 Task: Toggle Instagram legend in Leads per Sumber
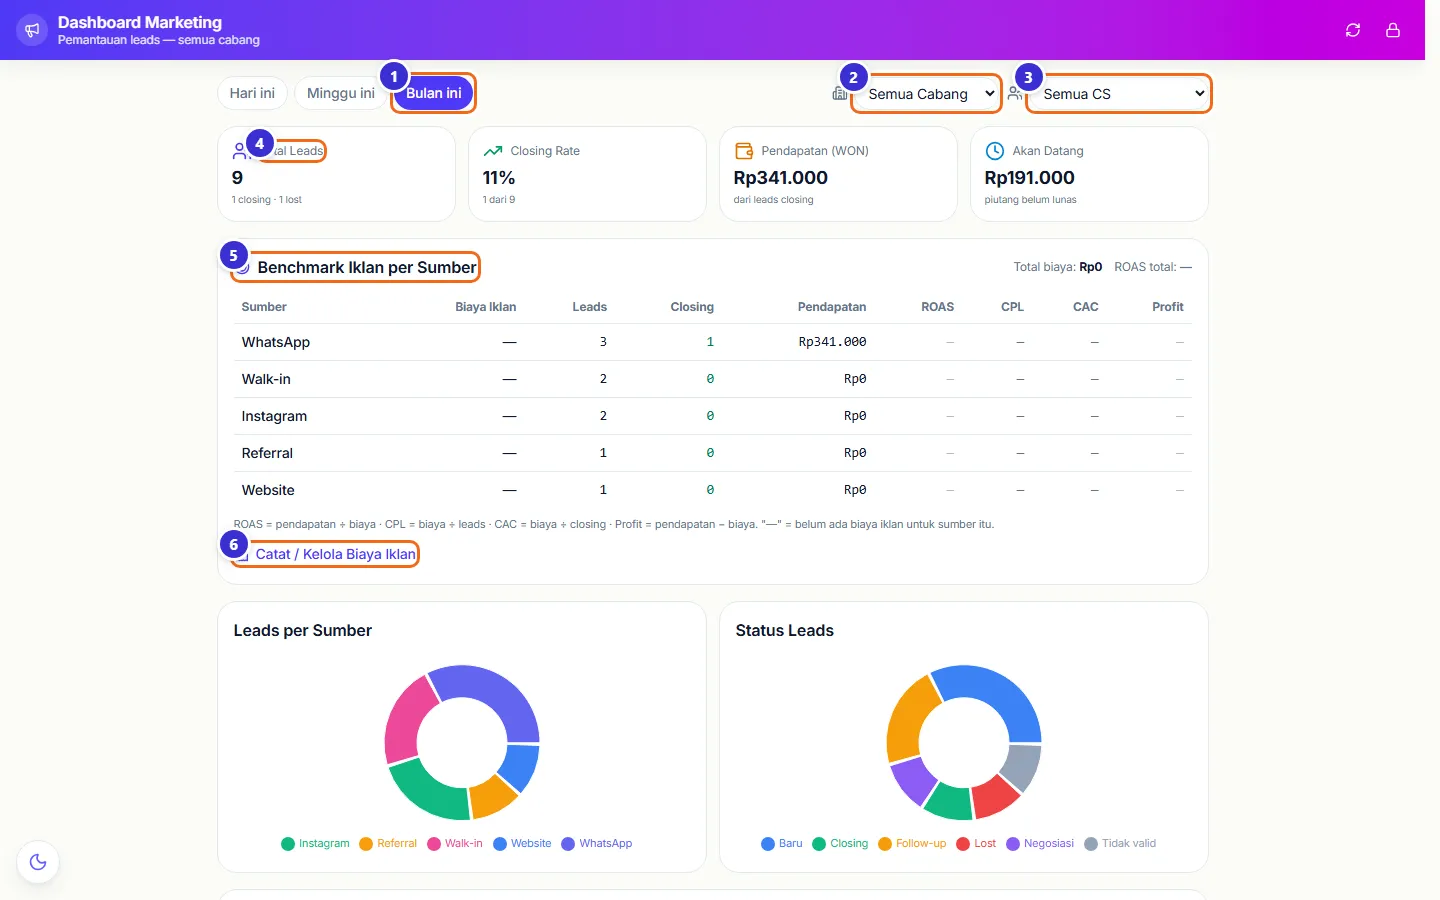click(316, 843)
